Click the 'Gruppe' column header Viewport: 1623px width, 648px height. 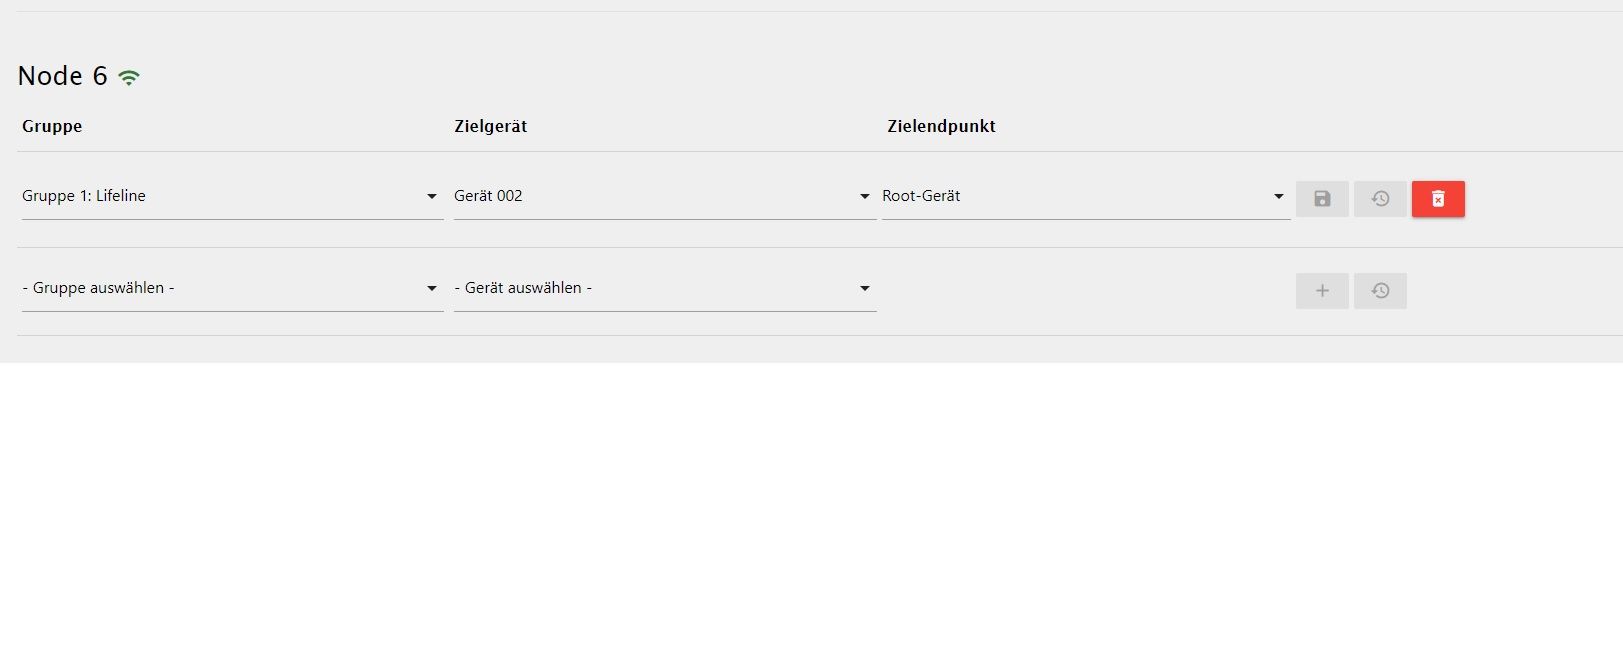coord(52,126)
